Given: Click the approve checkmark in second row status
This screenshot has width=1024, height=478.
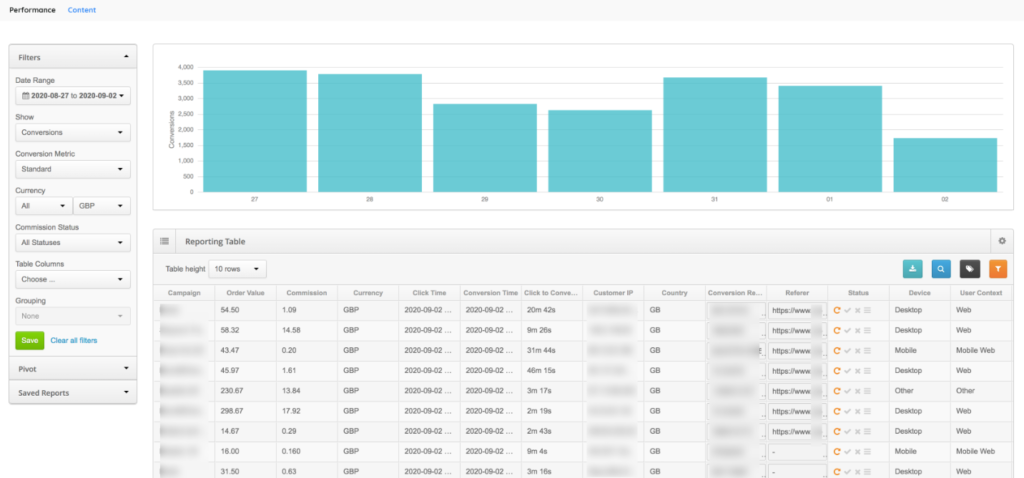Looking at the screenshot, I should pyautogui.click(x=847, y=330).
